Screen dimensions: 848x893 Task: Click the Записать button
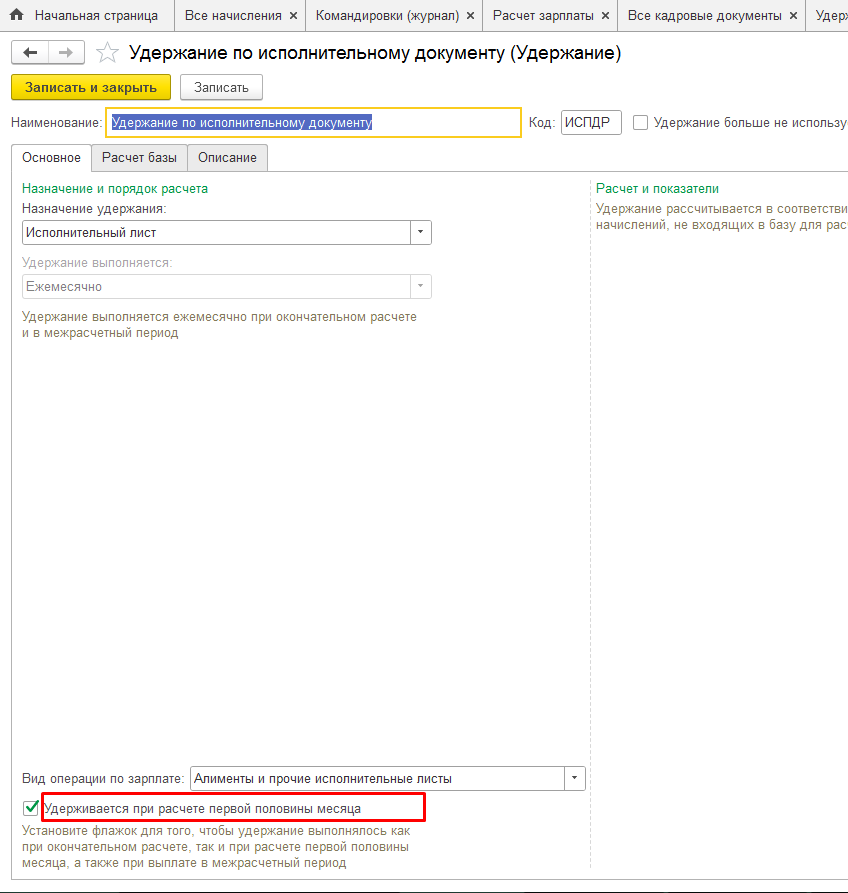[x=221, y=88]
